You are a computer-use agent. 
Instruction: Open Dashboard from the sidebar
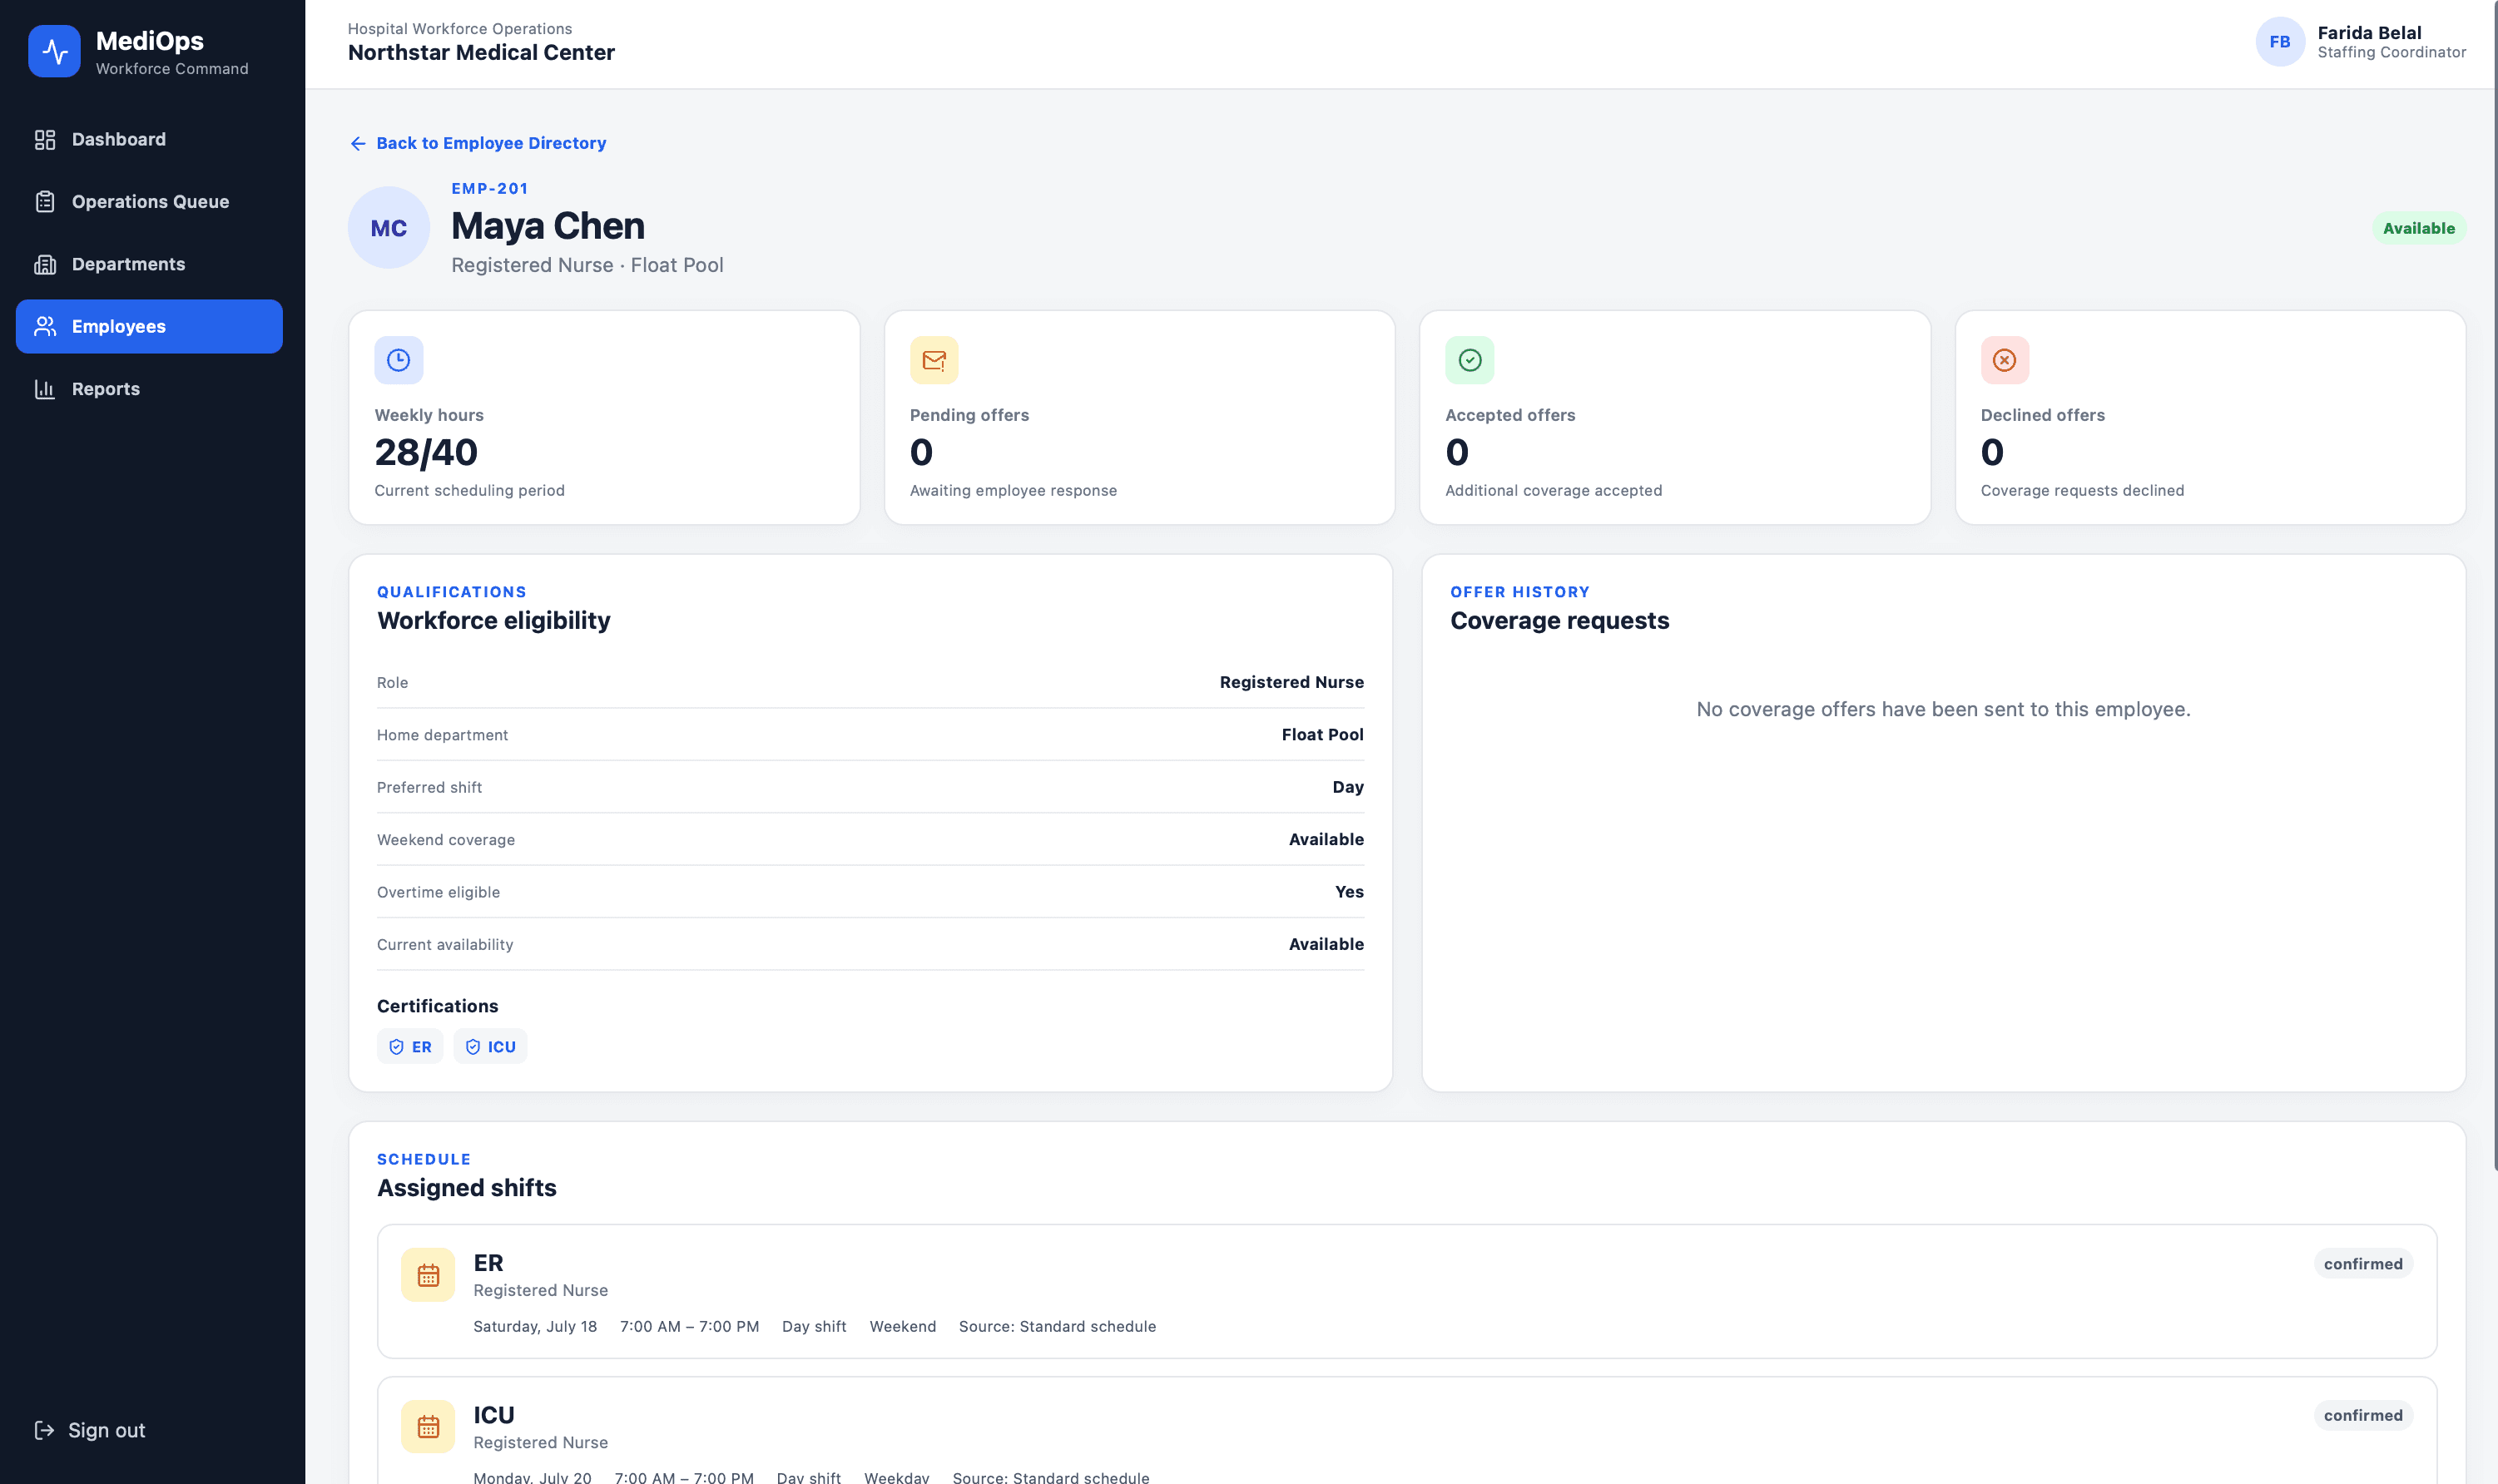(x=149, y=139)
